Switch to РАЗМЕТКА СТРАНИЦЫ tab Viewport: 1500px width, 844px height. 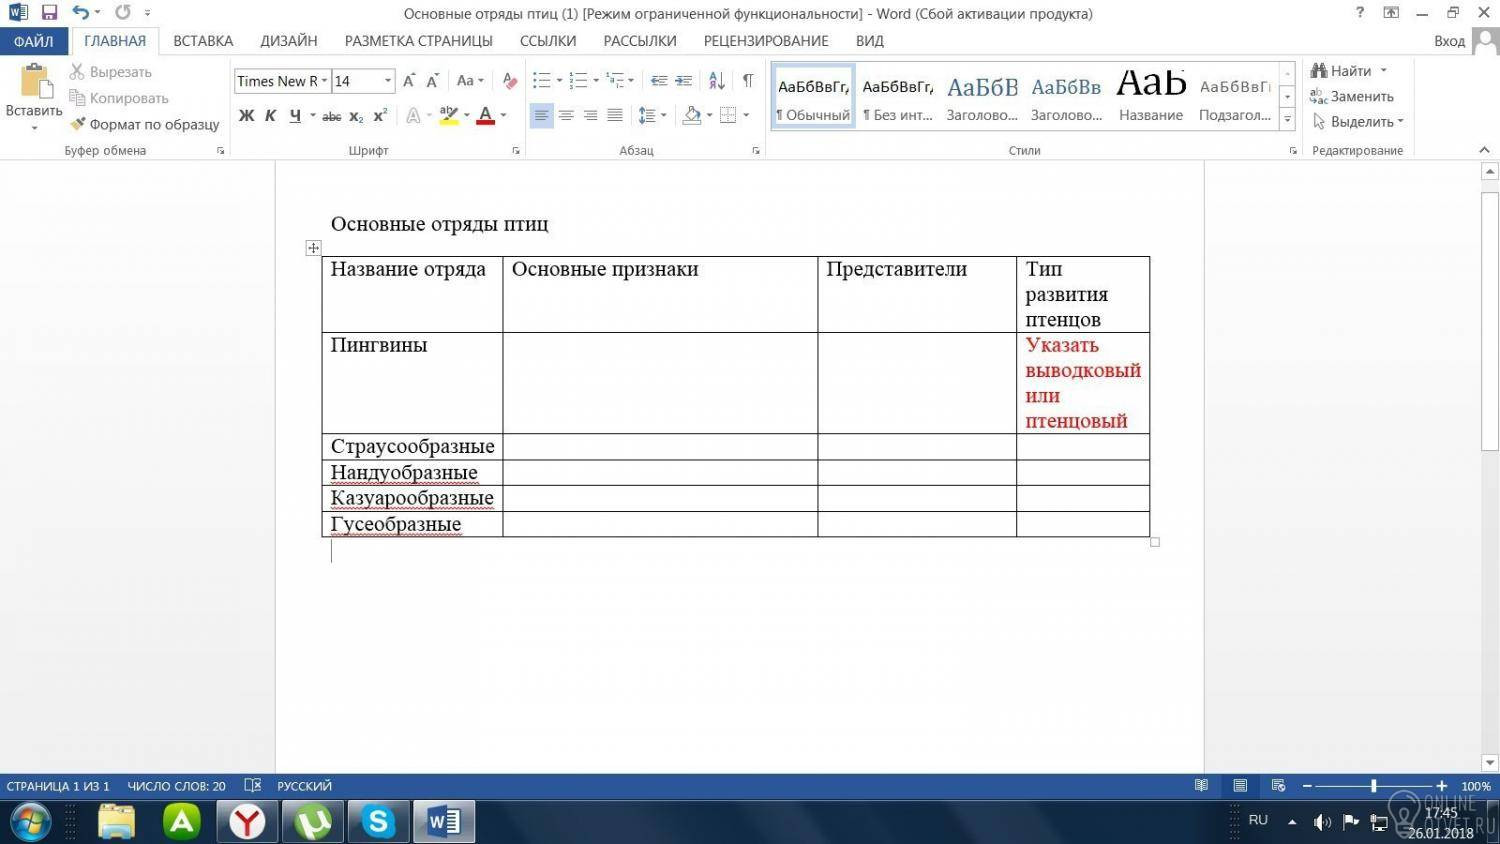pyautogui.click(x=419, y=41)
